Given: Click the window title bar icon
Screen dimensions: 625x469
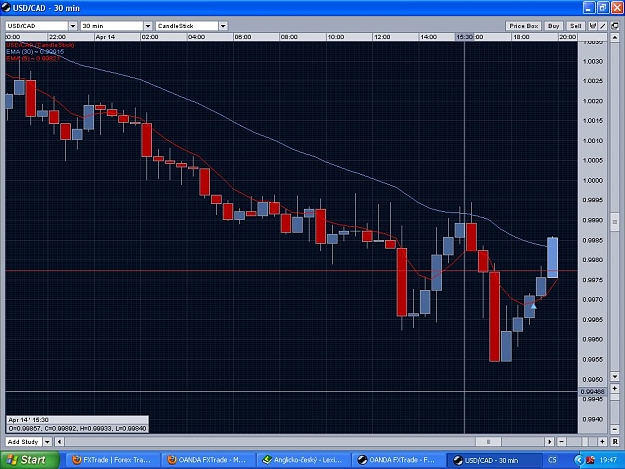Looking at the screenshot, I should [x=6, y=8].
